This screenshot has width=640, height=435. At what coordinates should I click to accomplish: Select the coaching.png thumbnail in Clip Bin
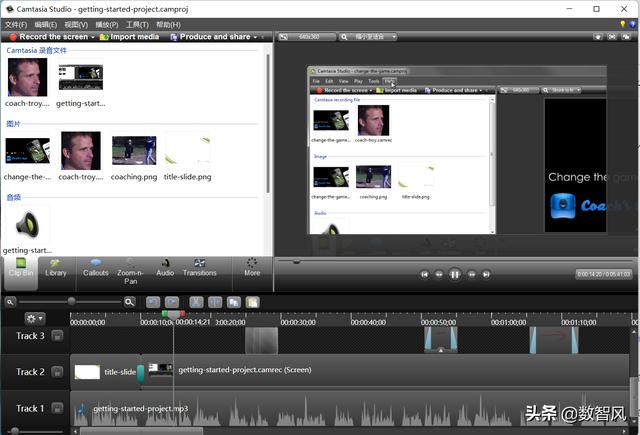134,151
